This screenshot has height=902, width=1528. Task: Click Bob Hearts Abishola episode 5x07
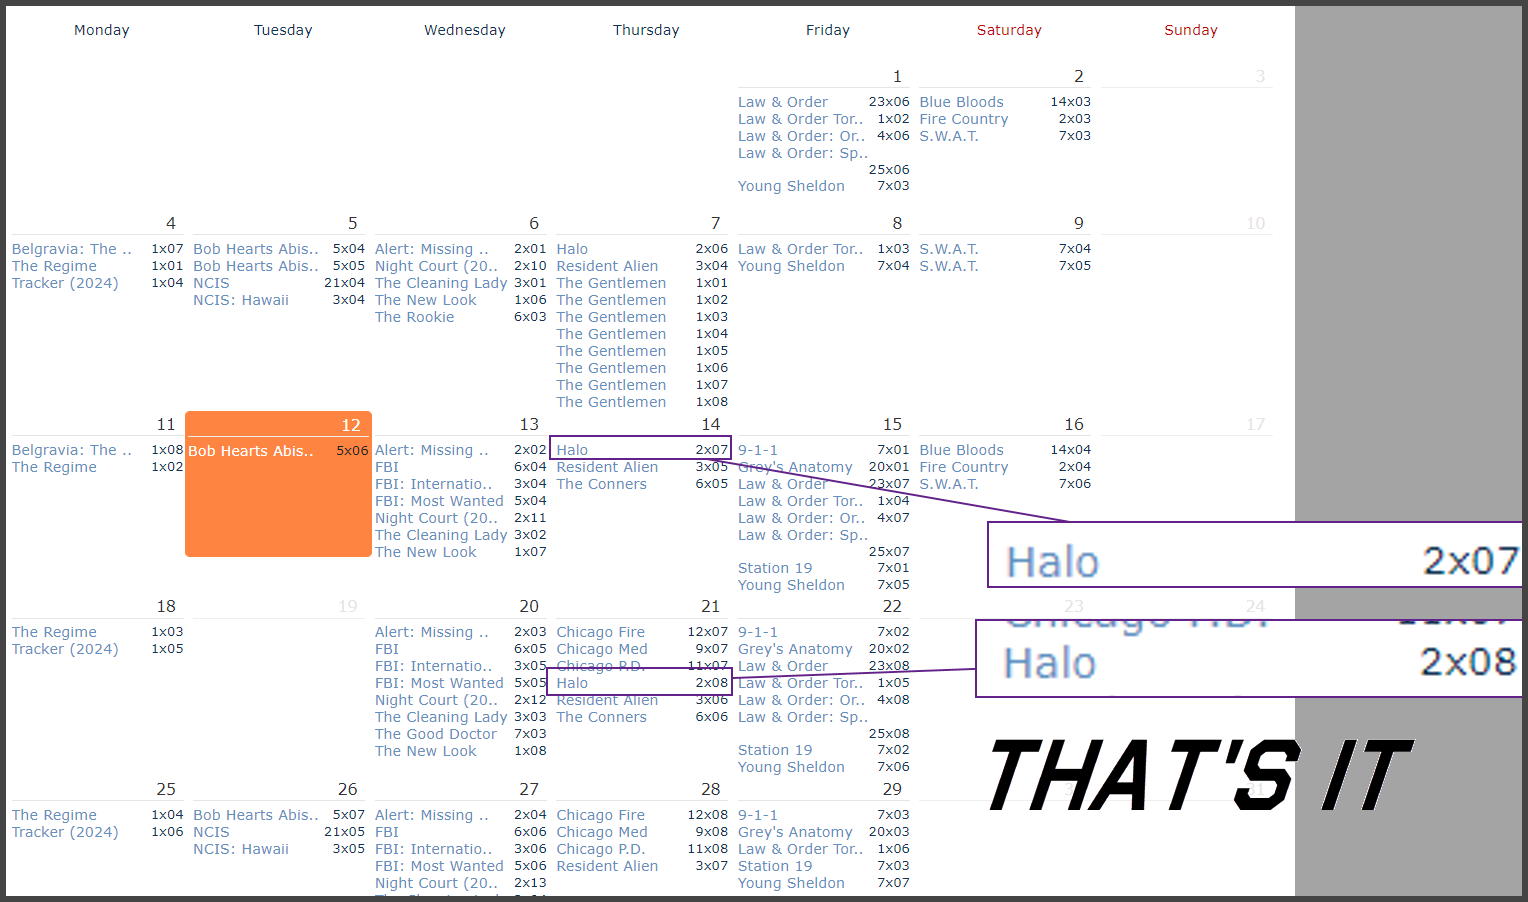tap(256, 815)
